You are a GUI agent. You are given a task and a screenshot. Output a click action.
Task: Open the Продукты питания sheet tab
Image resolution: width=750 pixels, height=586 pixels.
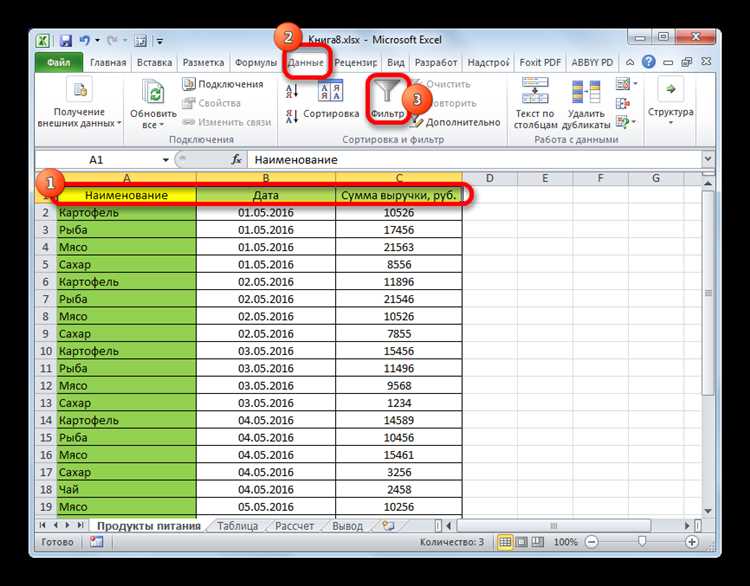click(149, 526)
